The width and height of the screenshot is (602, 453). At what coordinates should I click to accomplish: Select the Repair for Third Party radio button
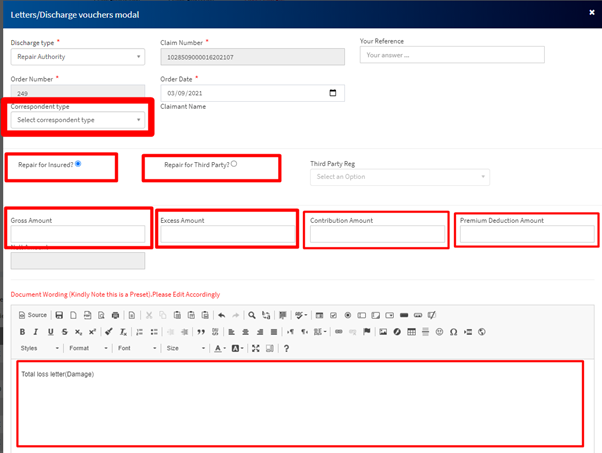234,163
